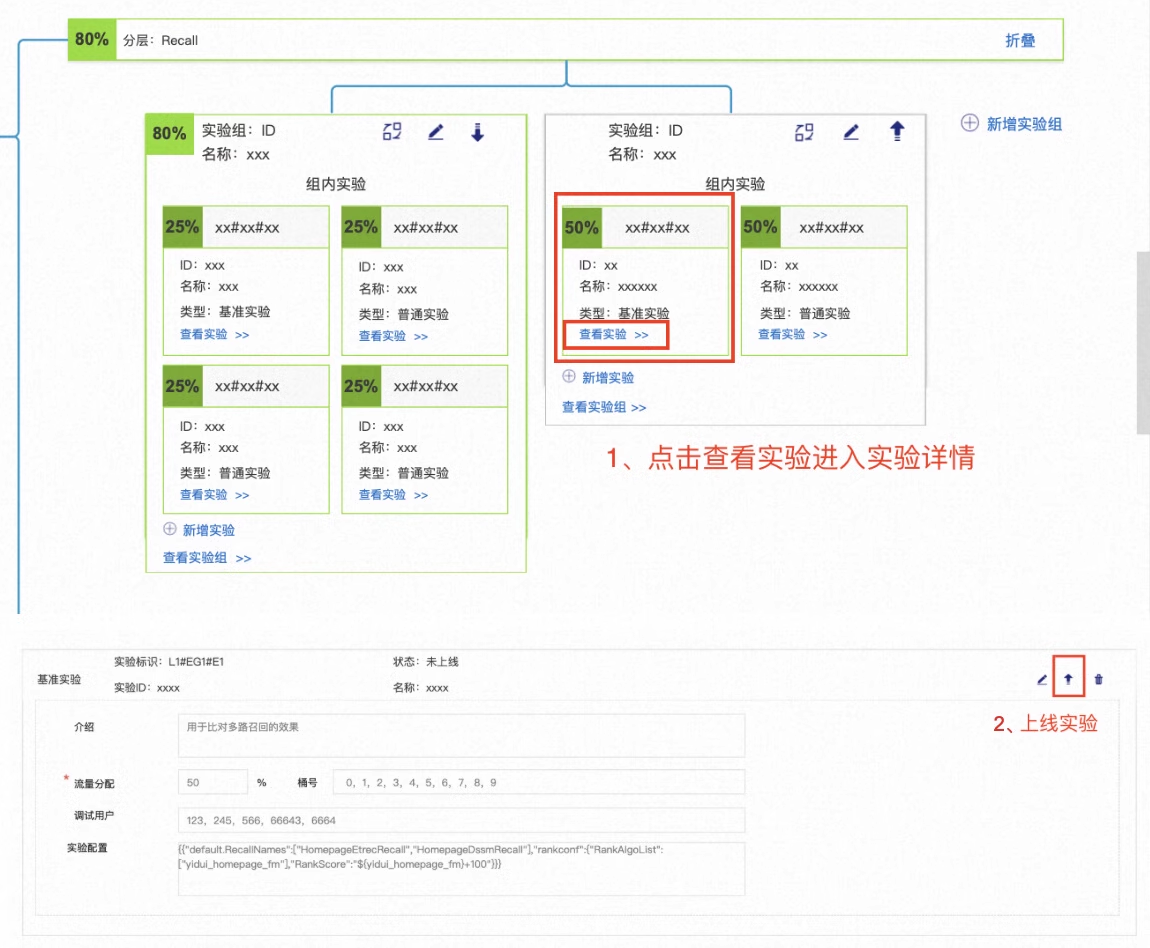Click the 实验配置 JSON text area
Image resolution: width=1150 pixels, height=948 pixels.
click(x=461, y=869)
